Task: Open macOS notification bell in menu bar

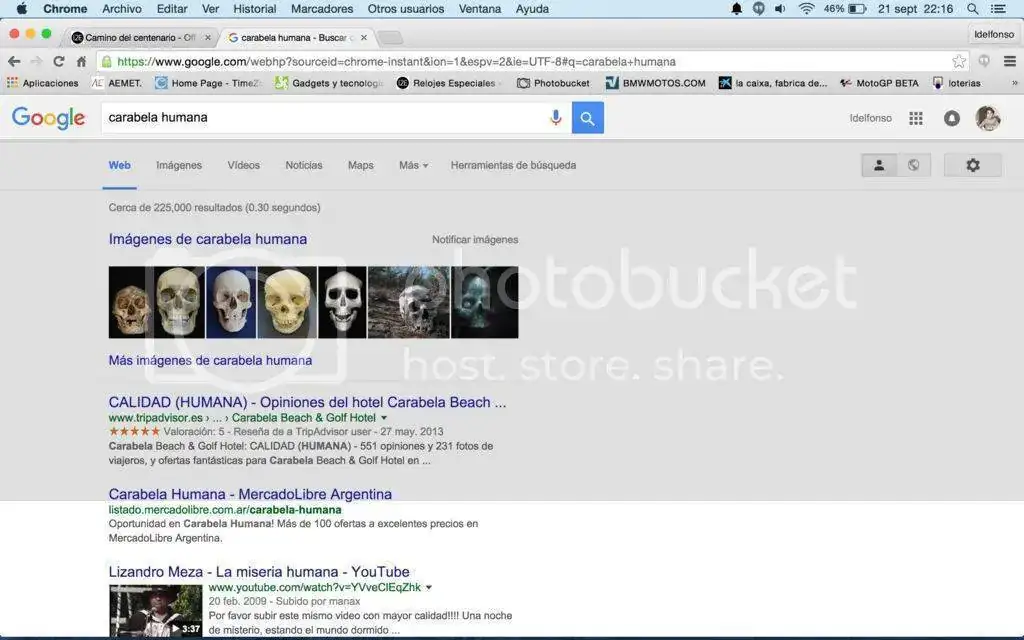Action: pos(736,8)
